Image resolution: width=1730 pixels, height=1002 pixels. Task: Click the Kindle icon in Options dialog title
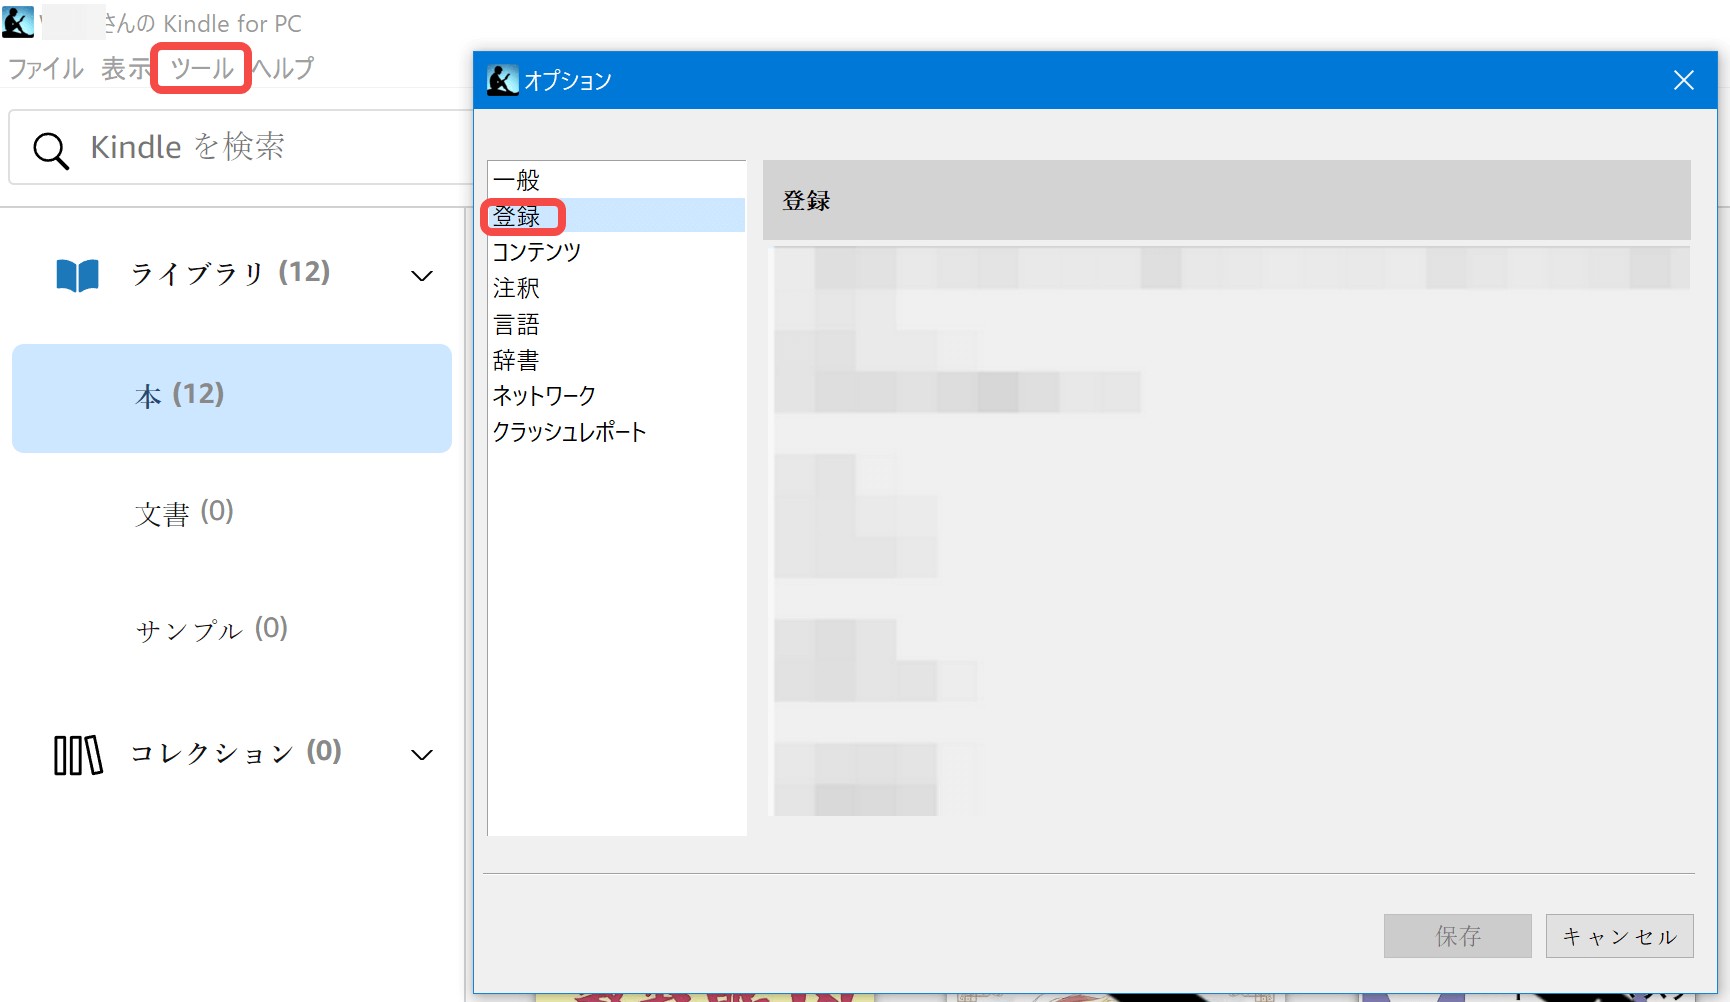pos(502,80)
